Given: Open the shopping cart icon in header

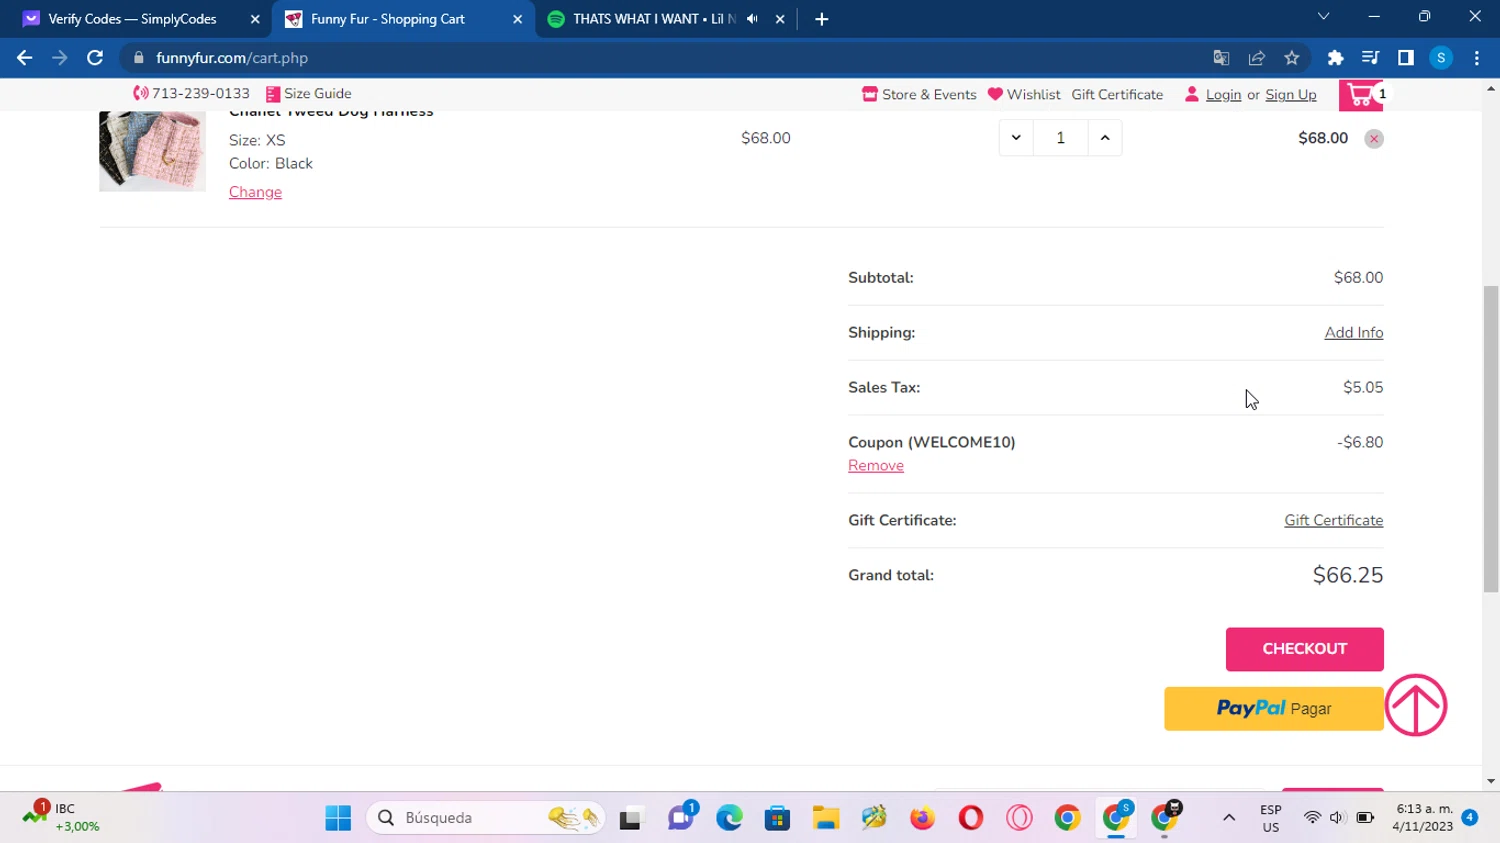Looking at the screenshot, I should [x=1361, y=95].
